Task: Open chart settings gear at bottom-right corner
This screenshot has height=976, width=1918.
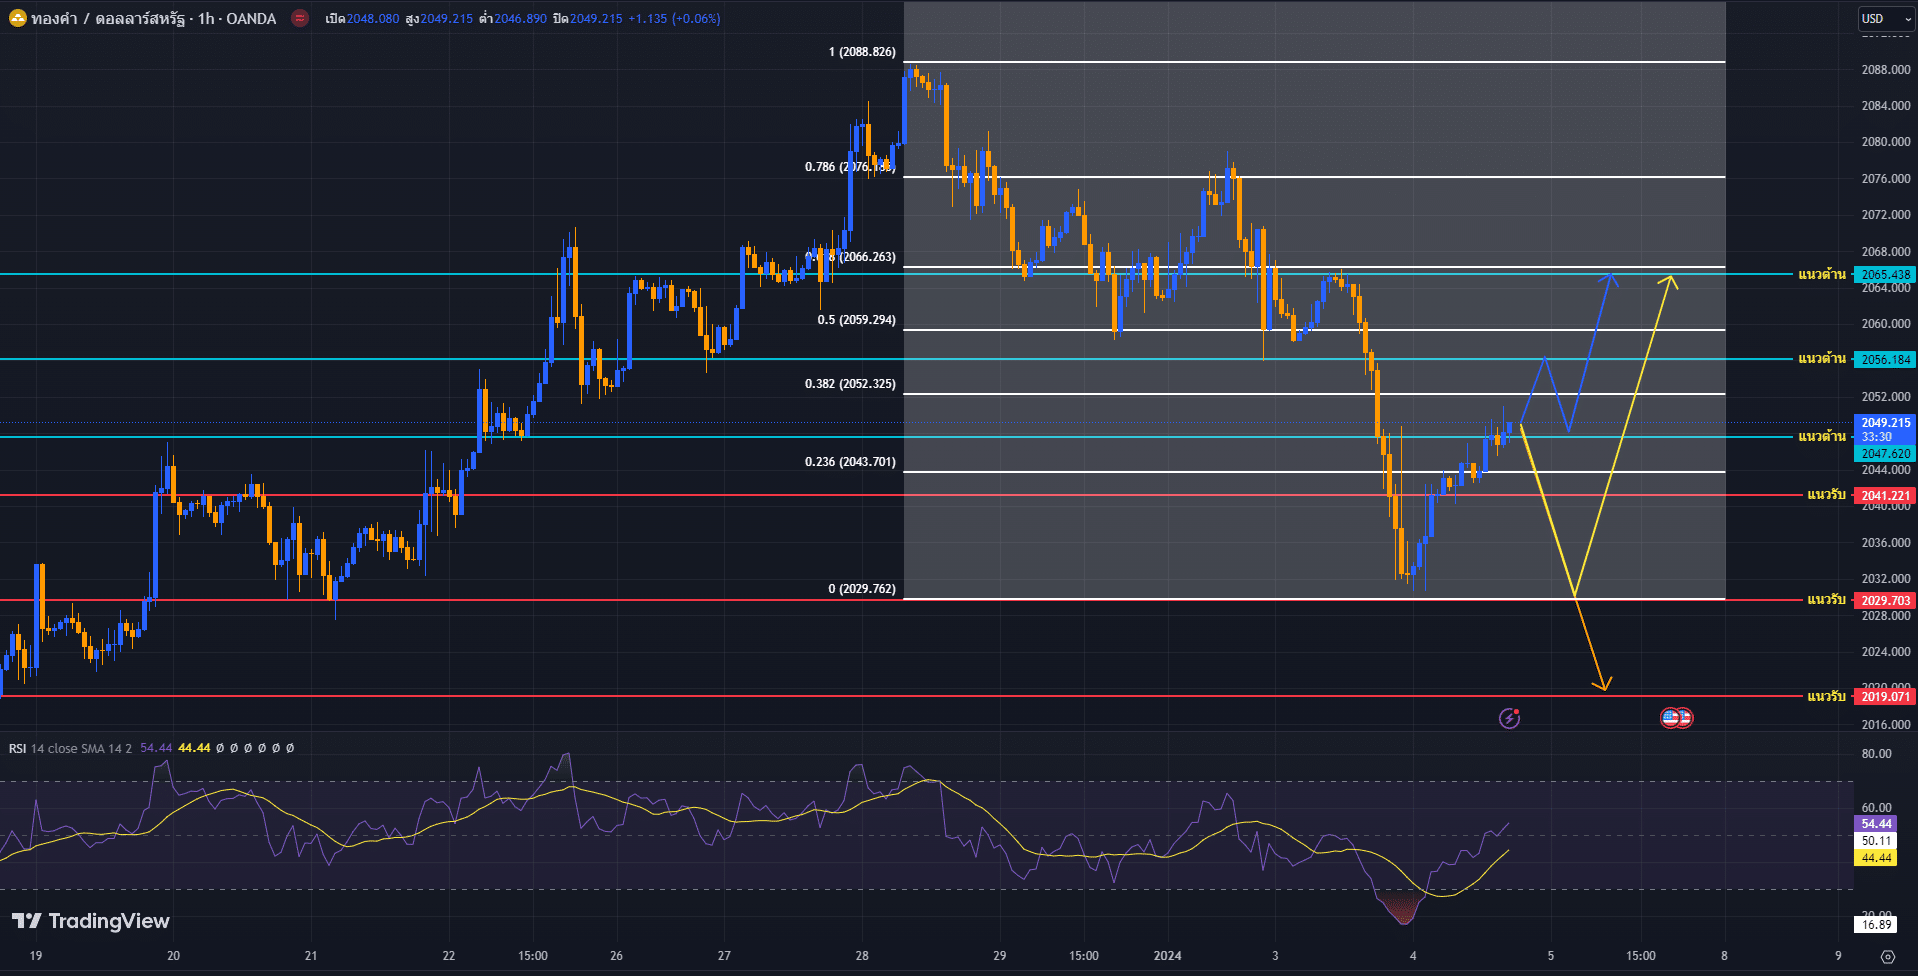Action: tap(1887, 956)
